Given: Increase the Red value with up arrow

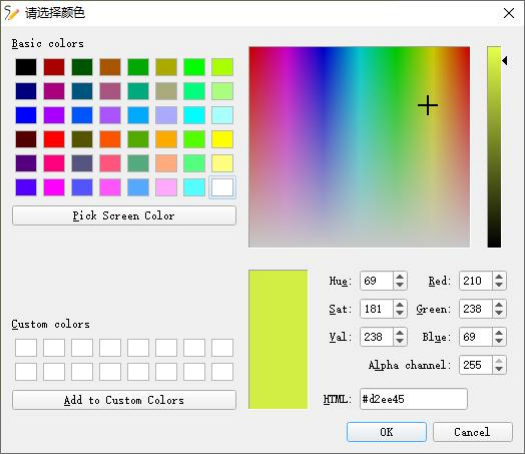Looking at the screenshot, I should [499, 277].
